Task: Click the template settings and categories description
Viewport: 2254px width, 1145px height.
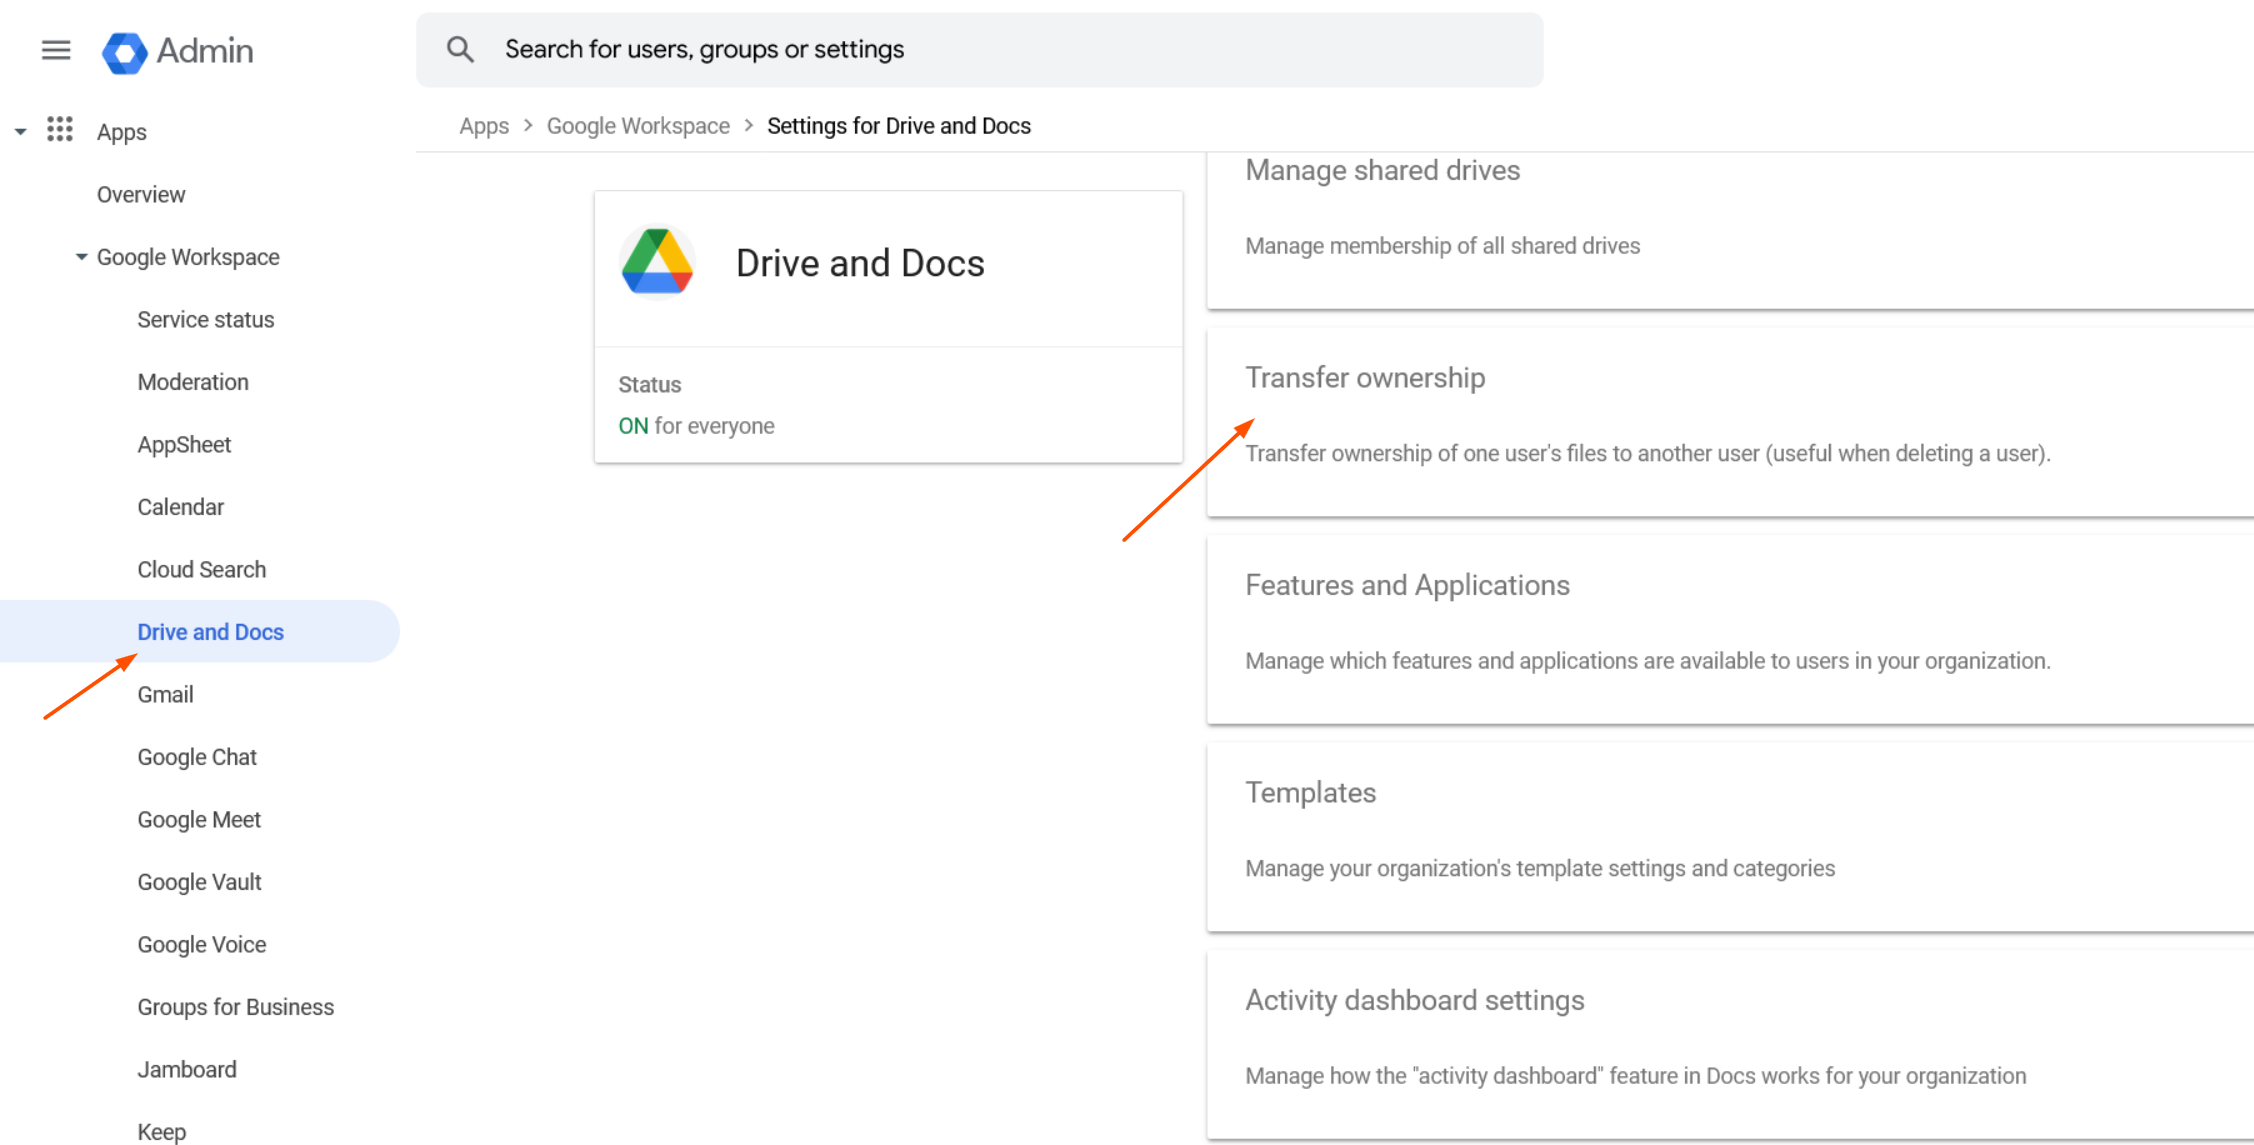Action: [1540, 868]
